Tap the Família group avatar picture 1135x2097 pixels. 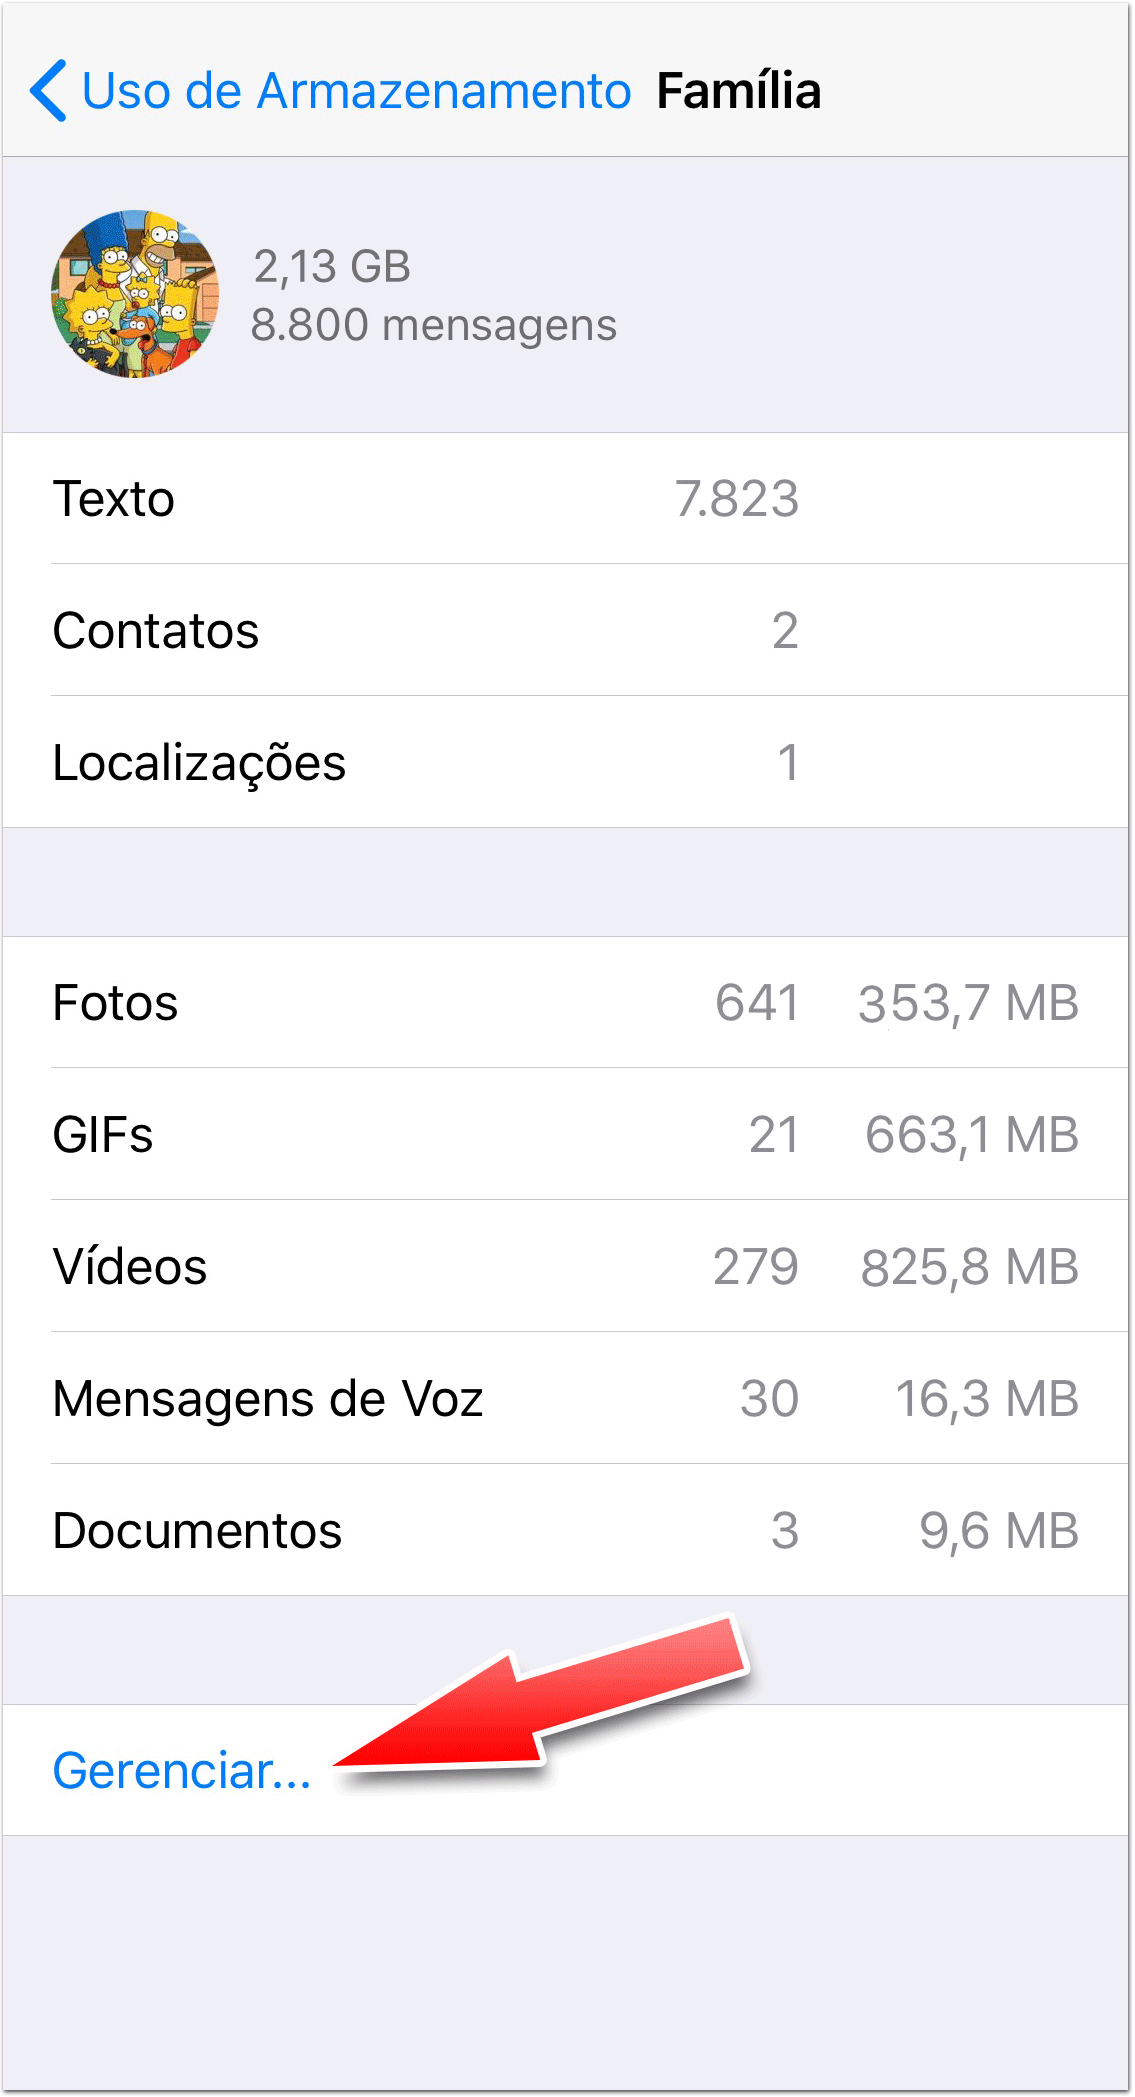(x=135, y=294)
